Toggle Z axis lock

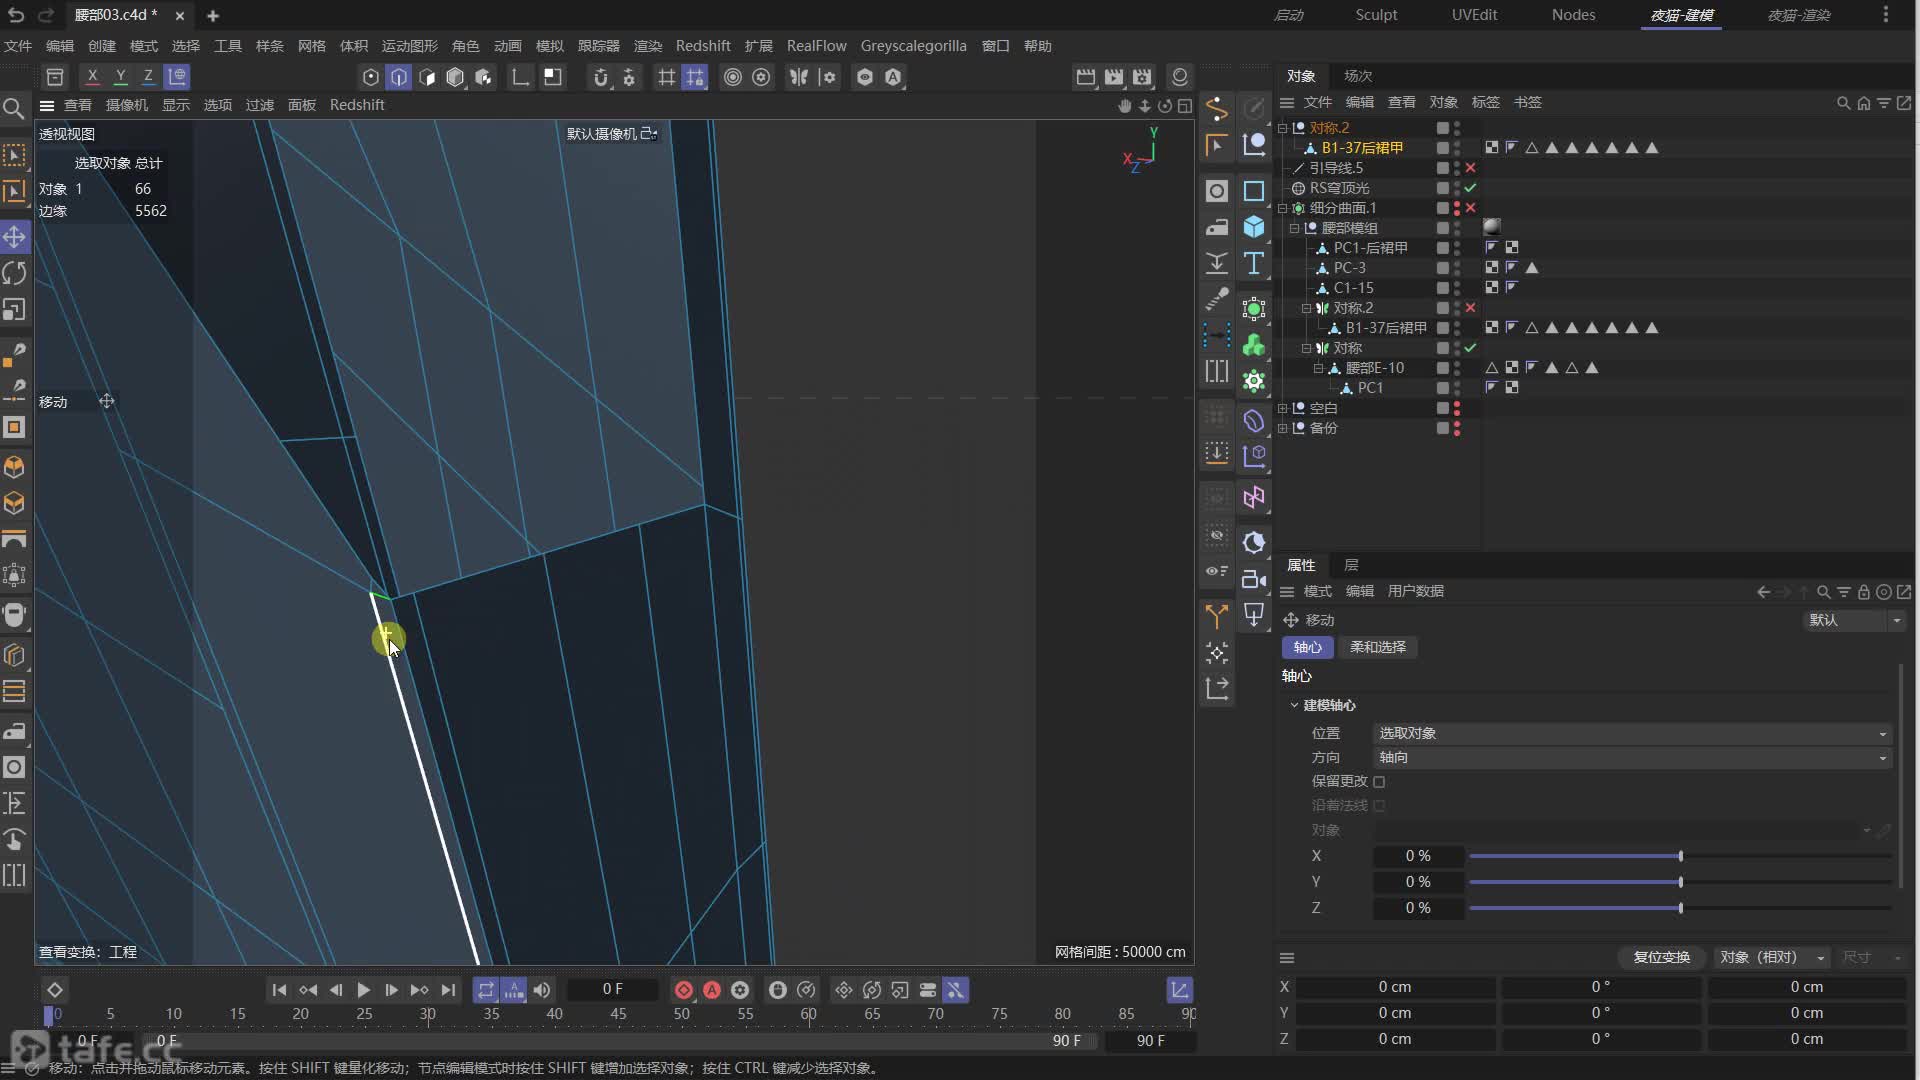[148, 77]
